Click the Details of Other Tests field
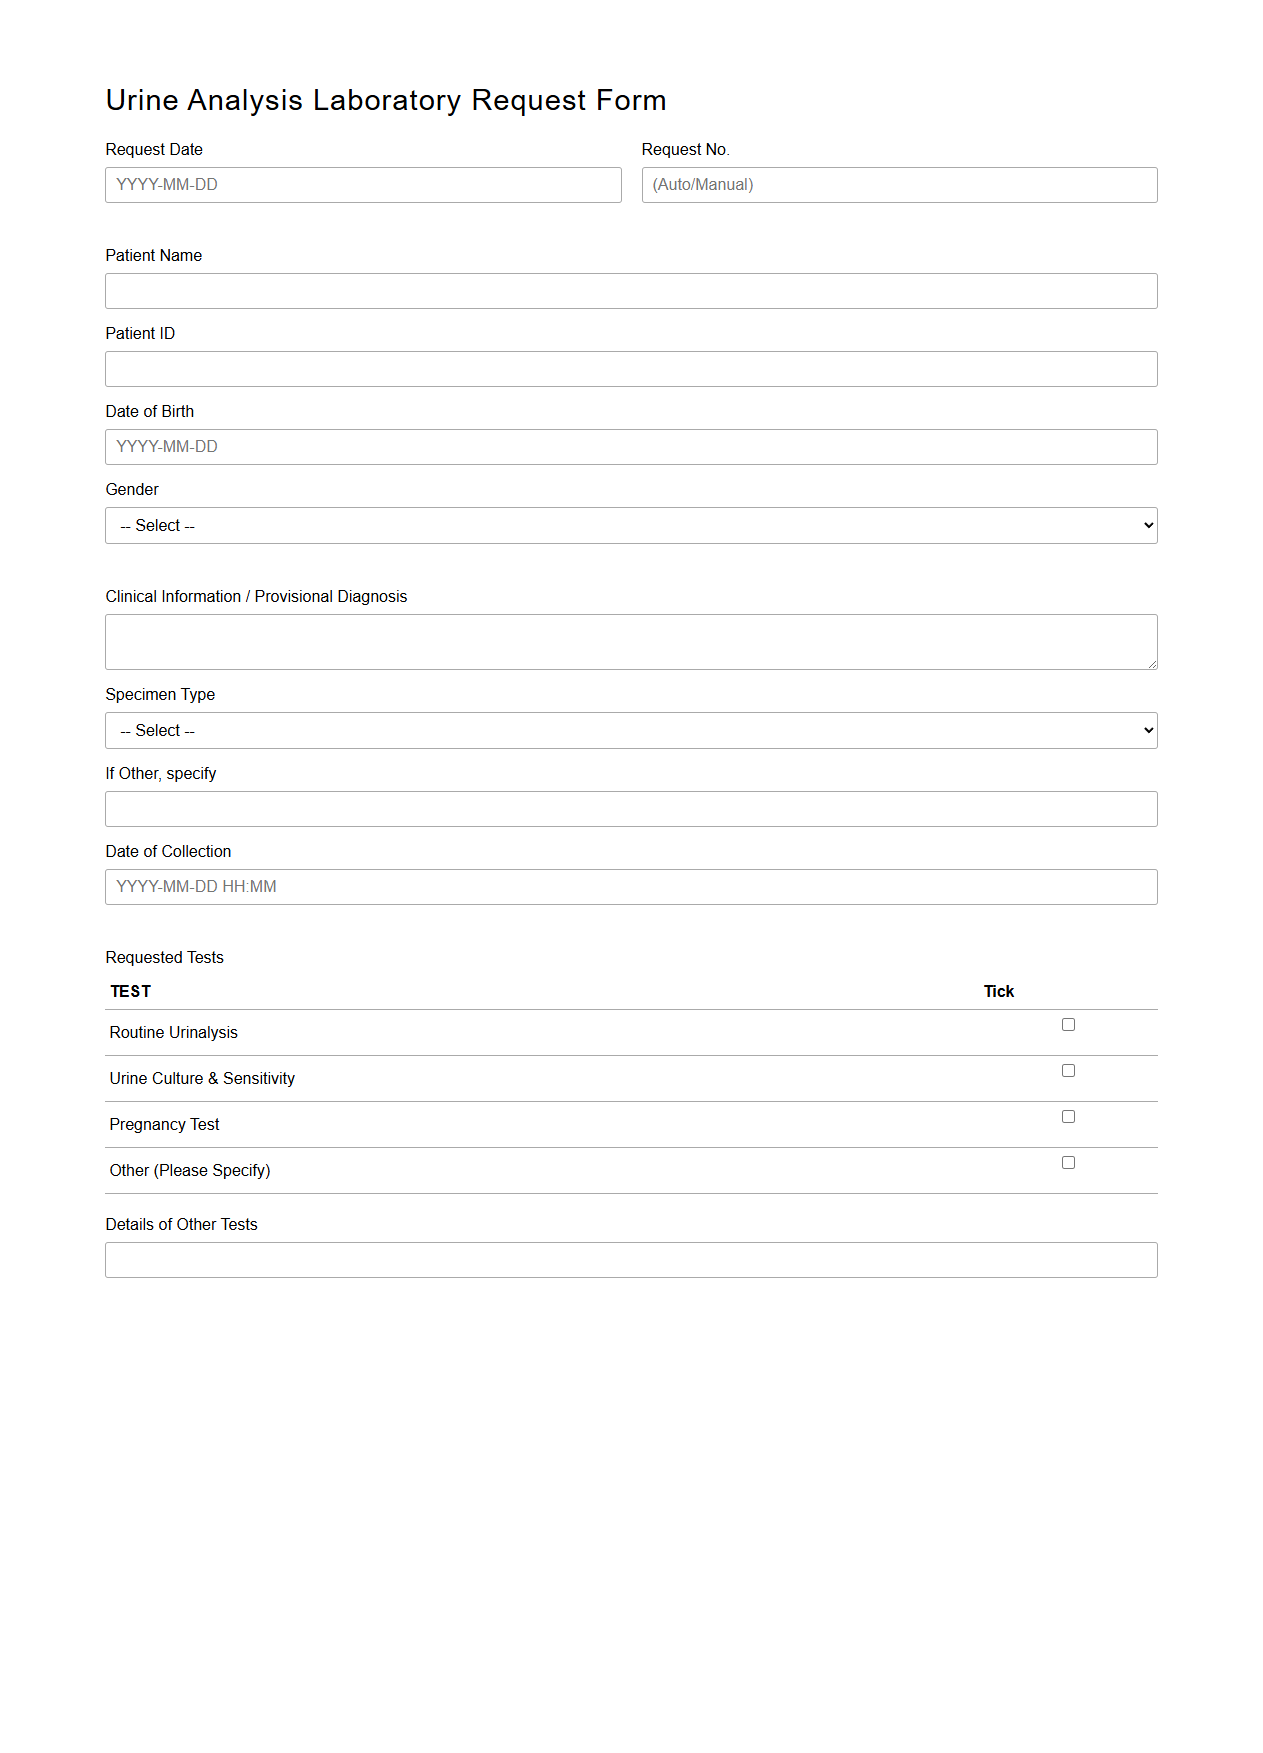The image size is (1263, 1753). (x=631, y=1259)
